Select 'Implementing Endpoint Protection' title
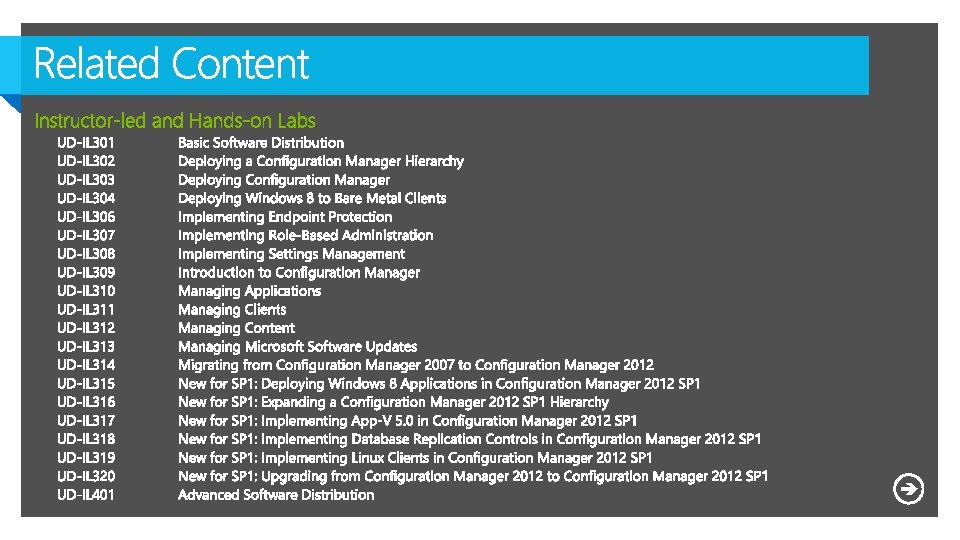Viewport: 960px width, 540px height. (x=285, y=217)
